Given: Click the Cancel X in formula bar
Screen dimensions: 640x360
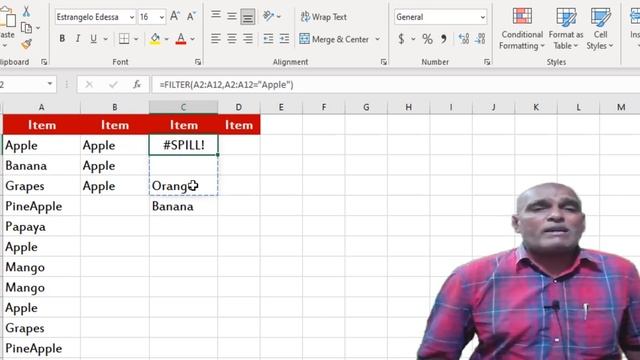Looking at the screenshot, I should [89, 84].
